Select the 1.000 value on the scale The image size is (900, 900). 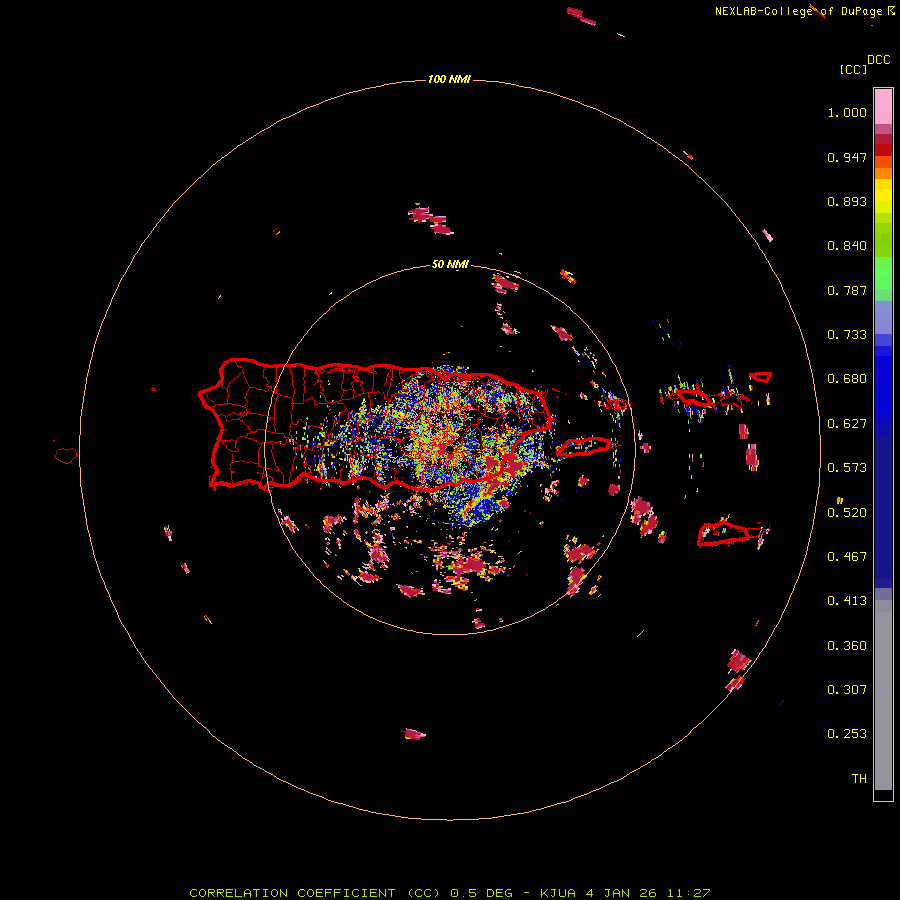click(847, 112)
